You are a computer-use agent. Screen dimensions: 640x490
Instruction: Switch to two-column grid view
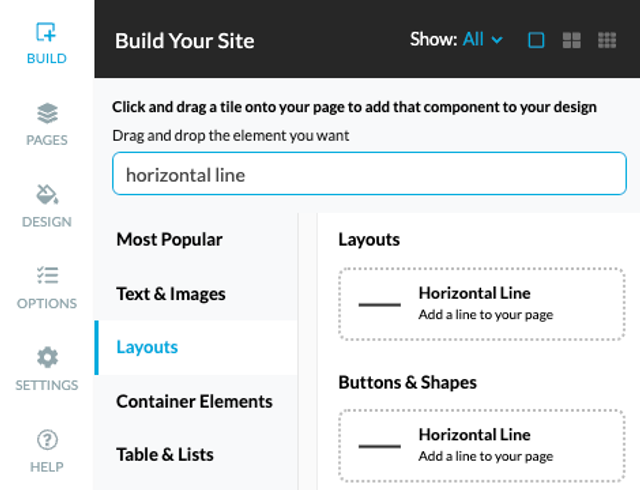(x=571, y=40)
